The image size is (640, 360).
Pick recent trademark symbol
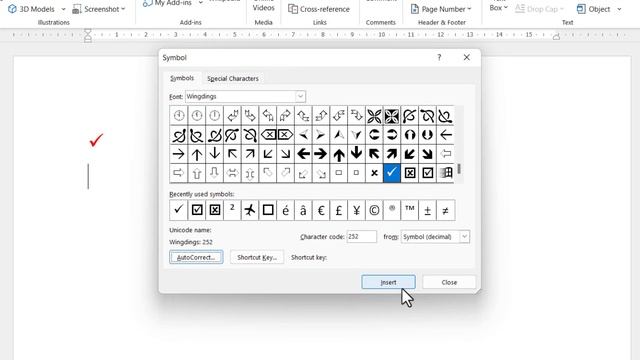pyautogui.click(x=409, y=210)
